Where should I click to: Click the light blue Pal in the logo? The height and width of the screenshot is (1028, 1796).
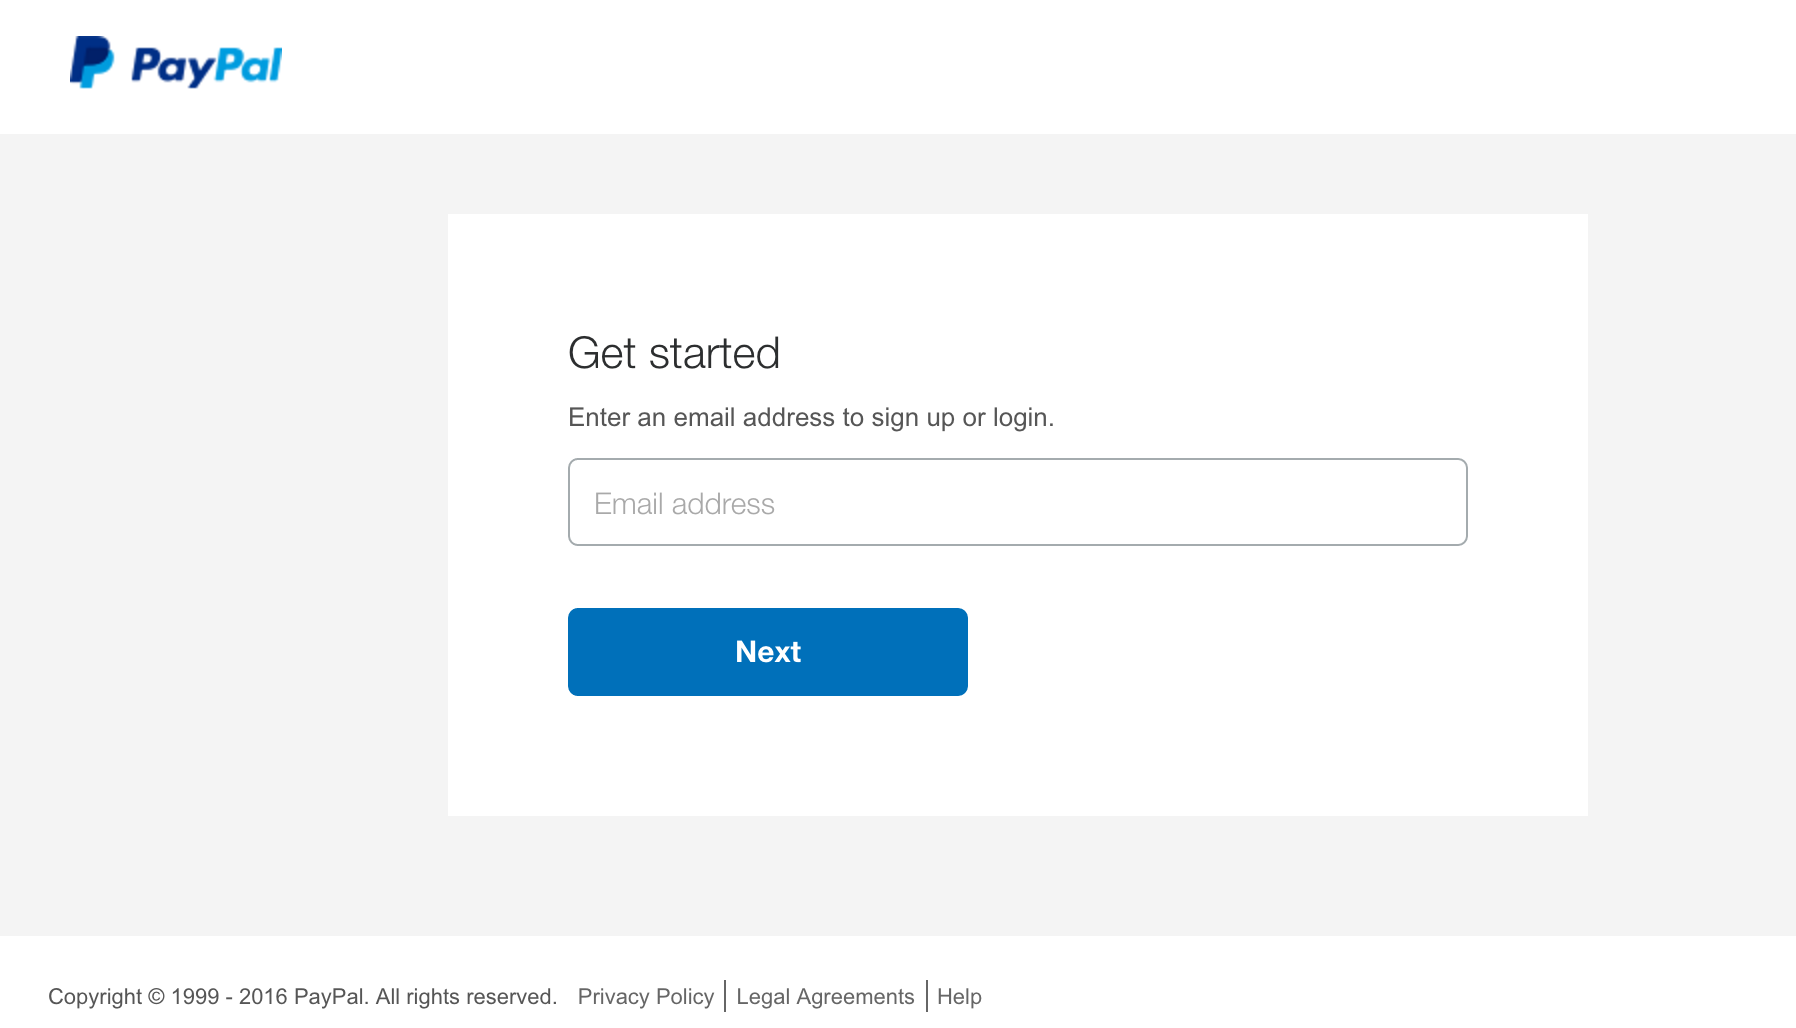[249, 65]
